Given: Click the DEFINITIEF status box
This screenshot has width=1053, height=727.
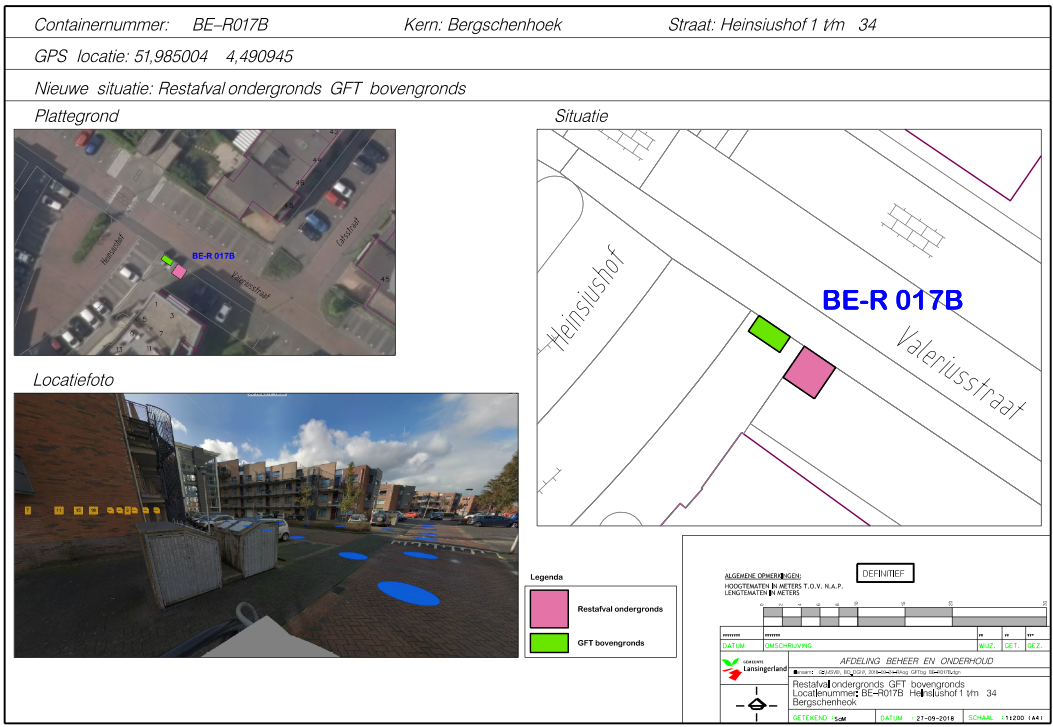Looking at the screenshot, I should pos(883,574).
